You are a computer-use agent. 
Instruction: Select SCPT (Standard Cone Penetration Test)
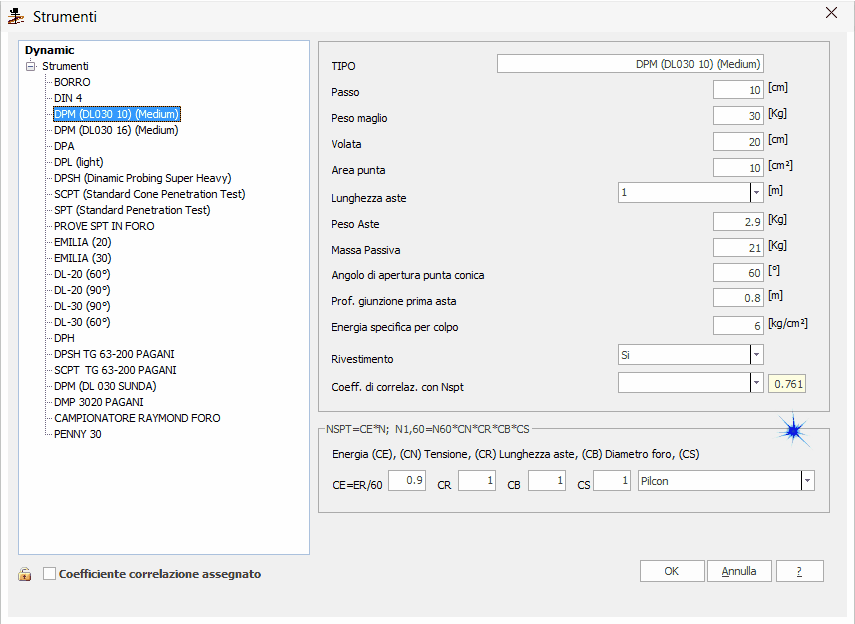(150, 194)
